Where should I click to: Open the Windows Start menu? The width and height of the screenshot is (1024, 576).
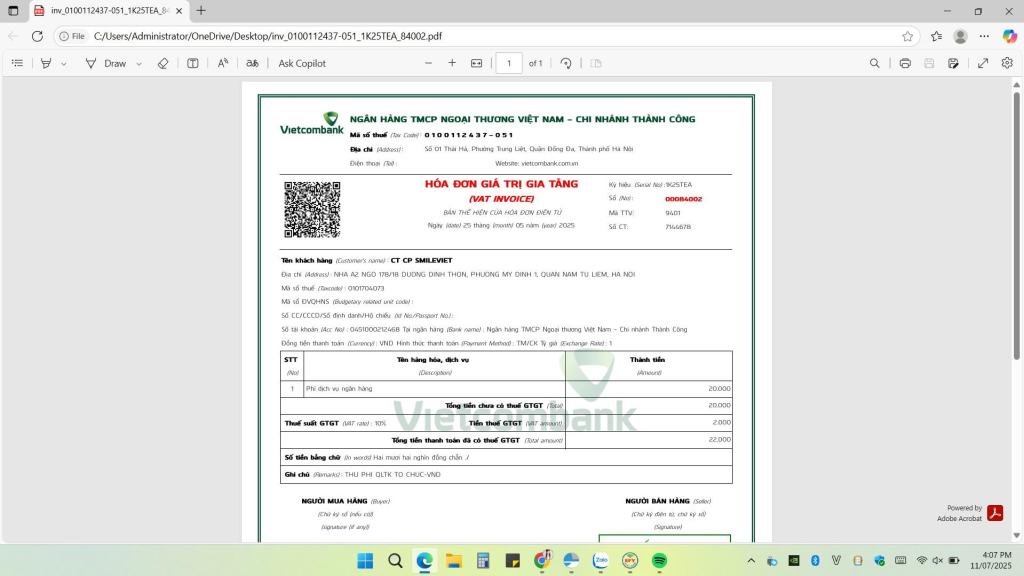[365, 560]
